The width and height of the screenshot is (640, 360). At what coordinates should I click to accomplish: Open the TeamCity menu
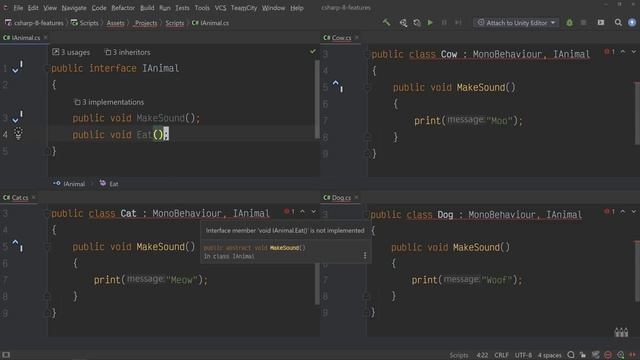244,8
